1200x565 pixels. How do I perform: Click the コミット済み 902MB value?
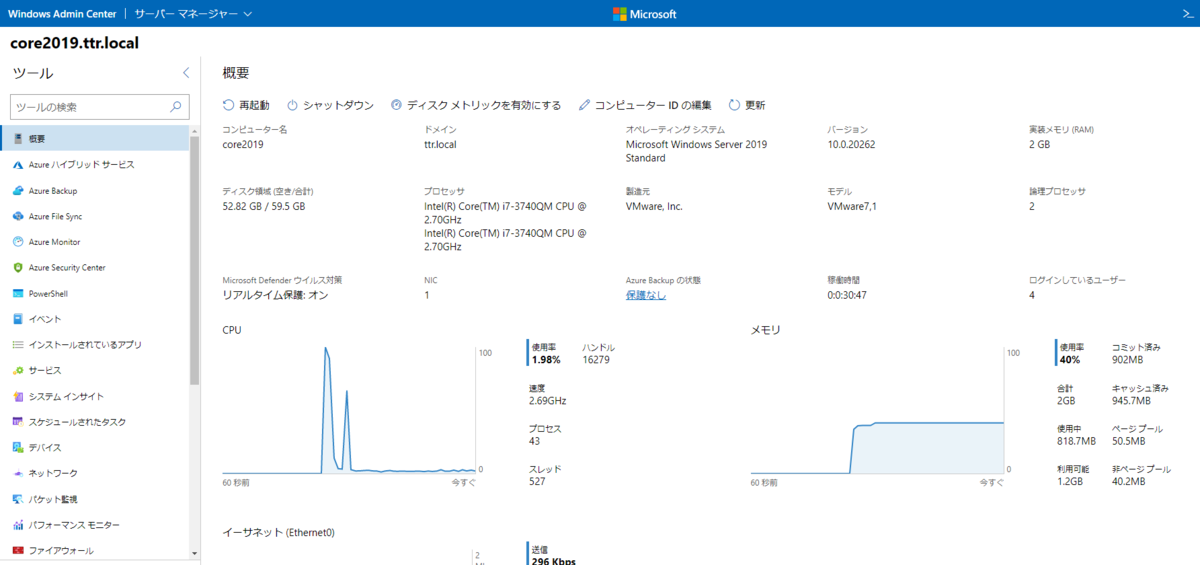tap(1129, 360)
